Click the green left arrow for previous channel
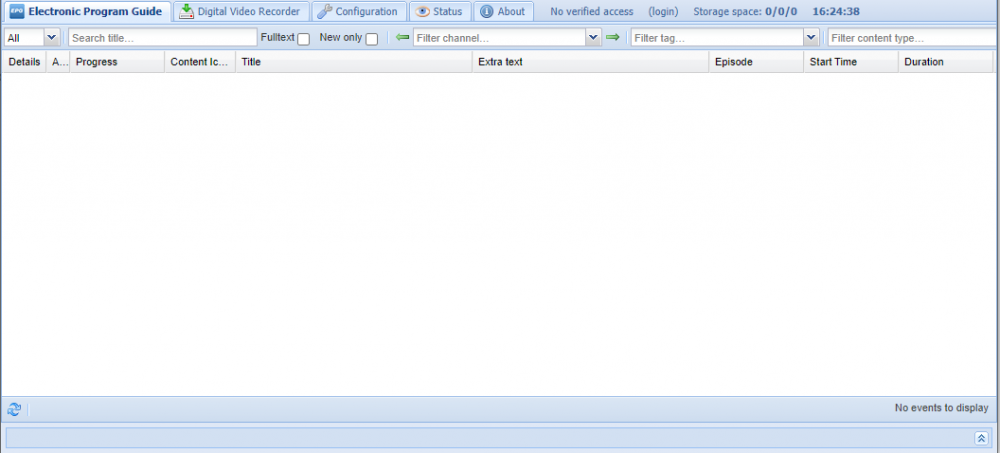 (402, 38)
